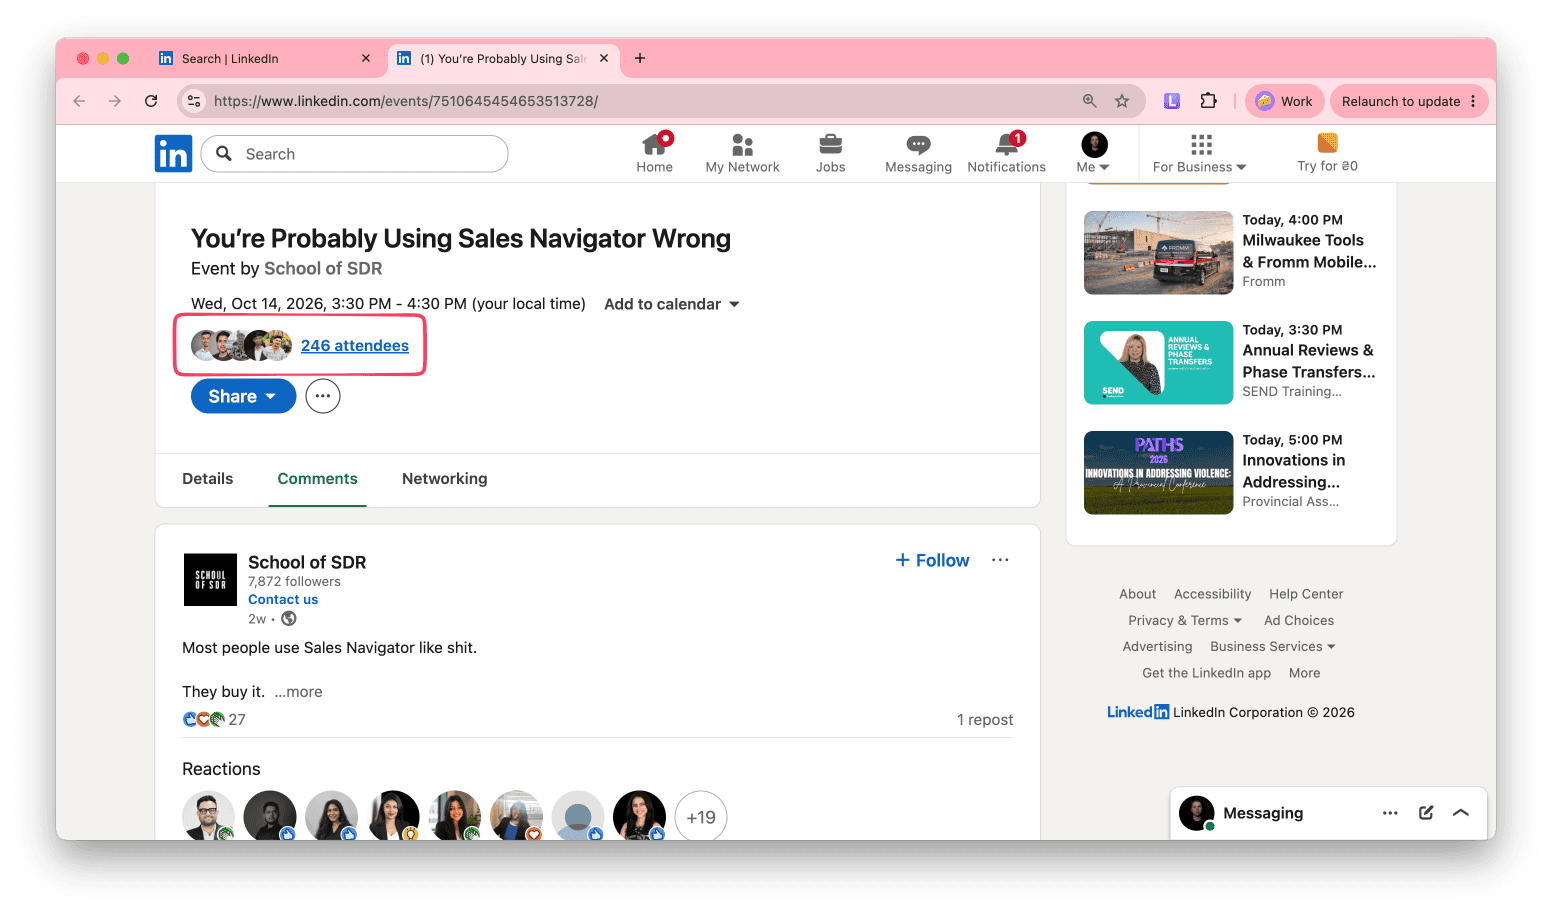Image resolution: width=1552 pixels, height=914 pixels.
Task: Follow School of SDR
Action: (x=932, y=560)
